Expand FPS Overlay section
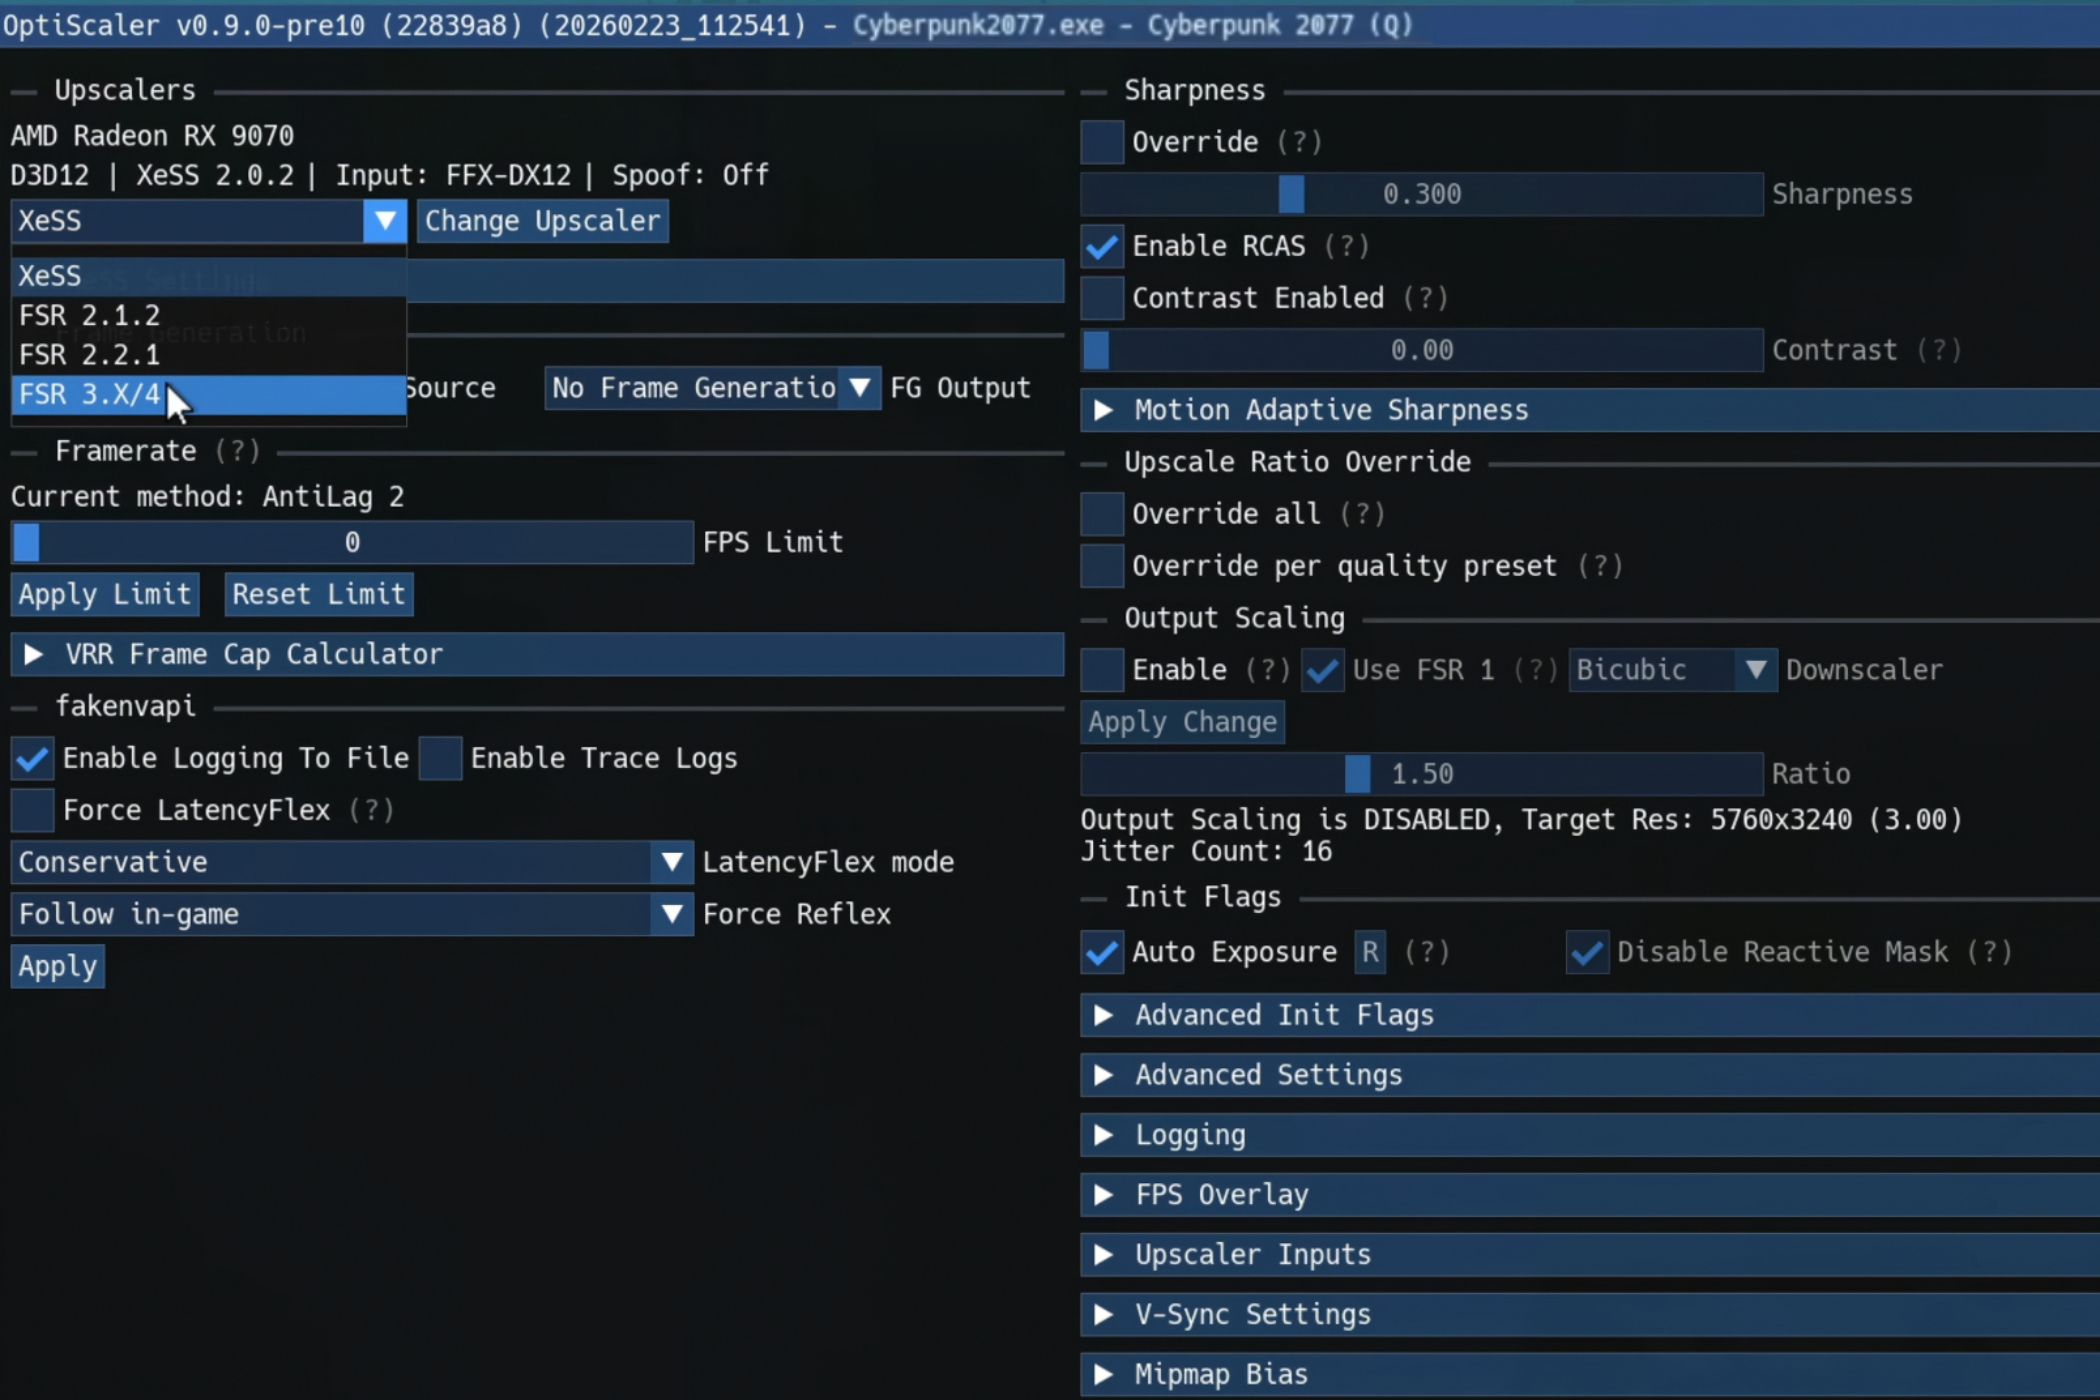Screen dimensions: 2100x1400 coord(1590,1195)
